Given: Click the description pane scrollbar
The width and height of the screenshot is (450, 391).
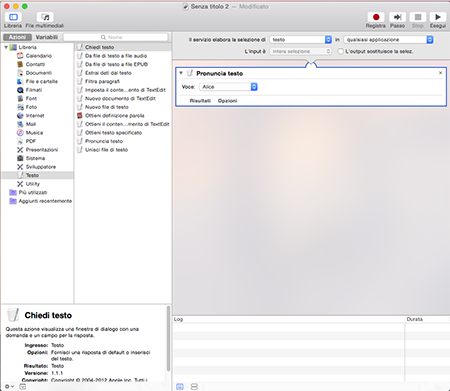Looking at the screenshot, I should coord(168,338).
